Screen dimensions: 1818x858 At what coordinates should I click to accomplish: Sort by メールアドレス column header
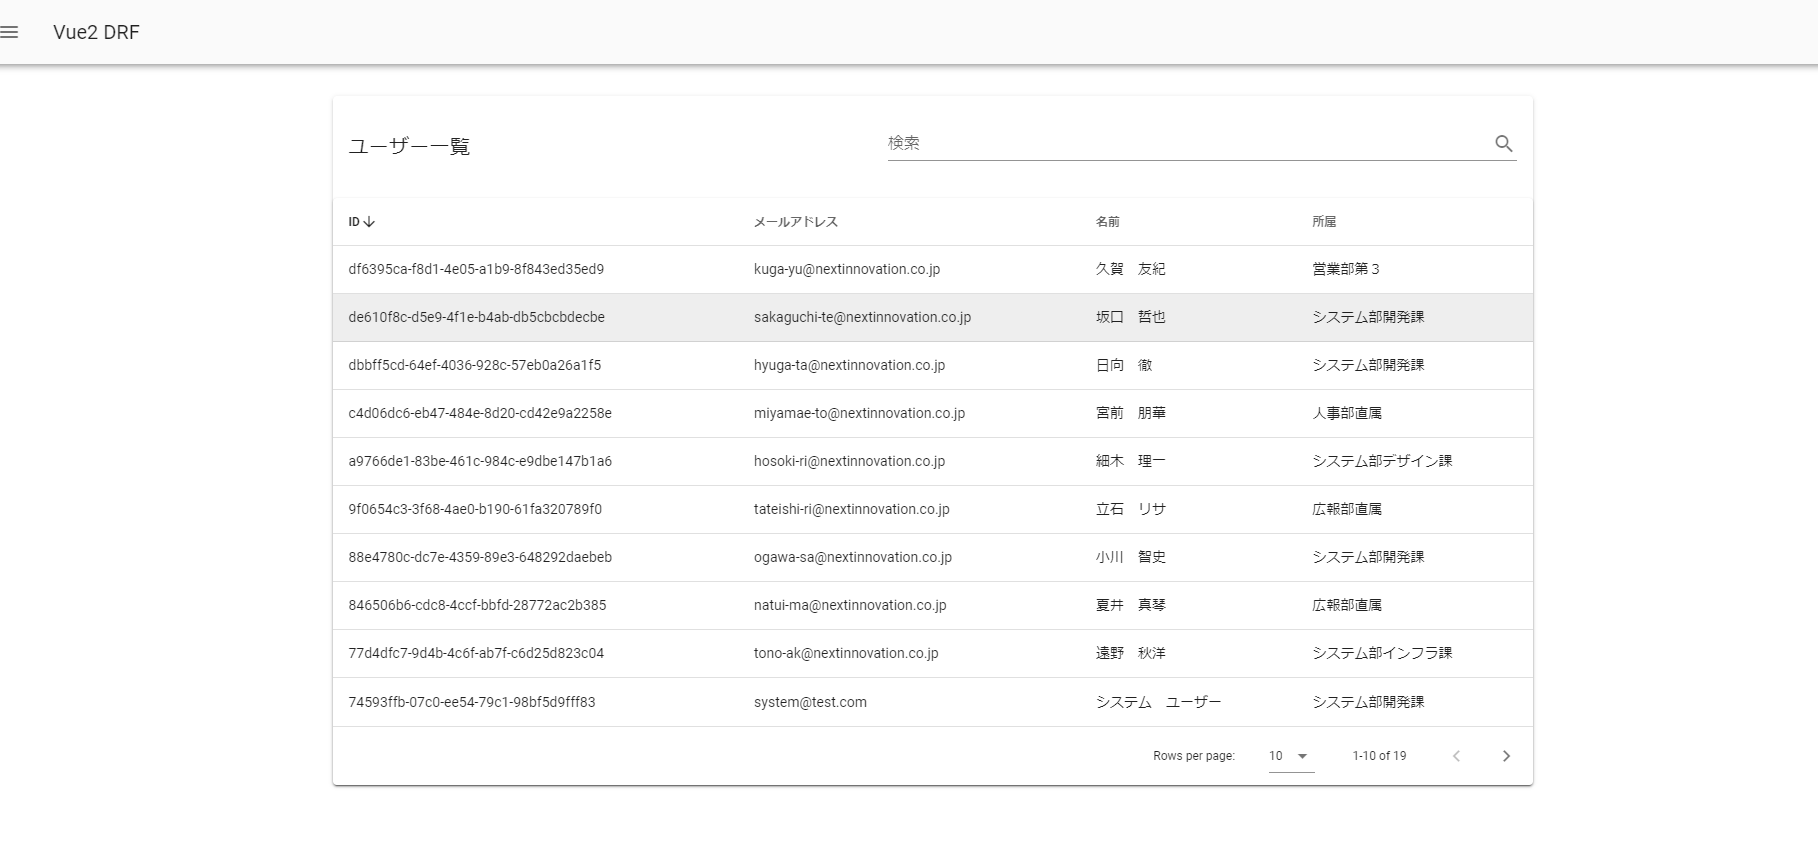click(796, 222)
